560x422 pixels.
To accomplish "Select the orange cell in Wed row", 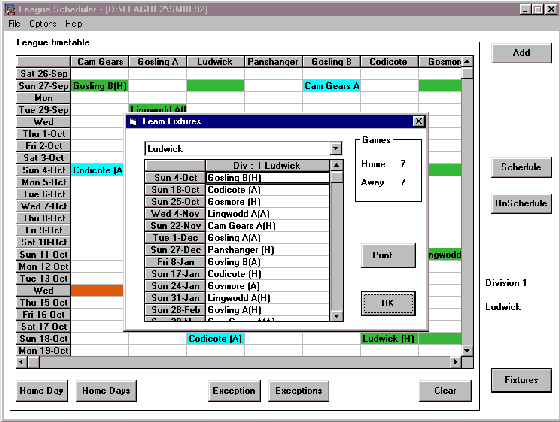I will point(97,291).
